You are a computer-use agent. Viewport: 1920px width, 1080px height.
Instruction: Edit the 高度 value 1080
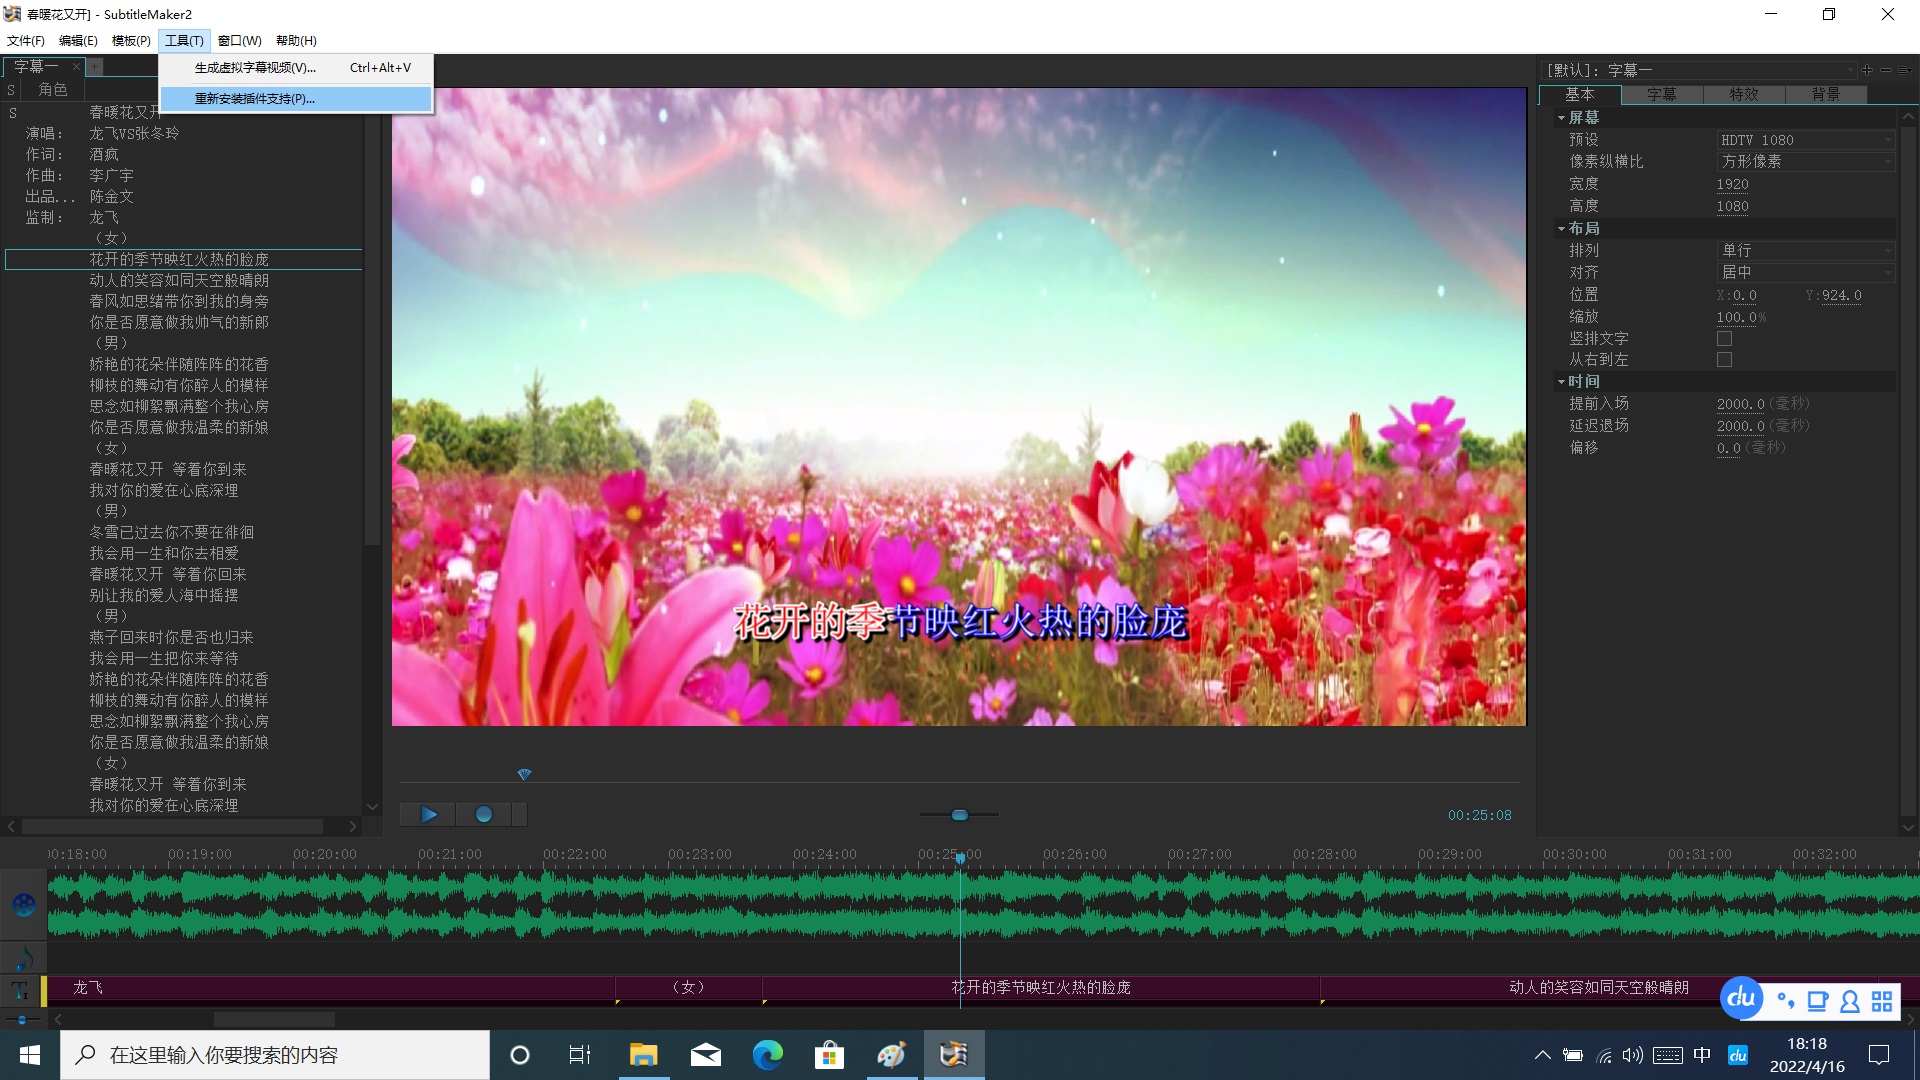(x=1733, y=207)
